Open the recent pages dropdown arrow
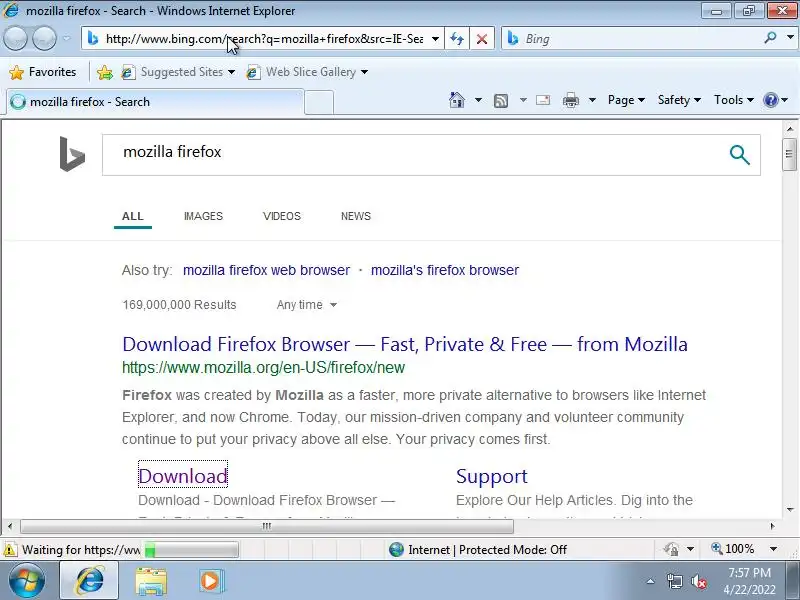Viewport: 800px width, 600px height. click(x=67, y=38)
